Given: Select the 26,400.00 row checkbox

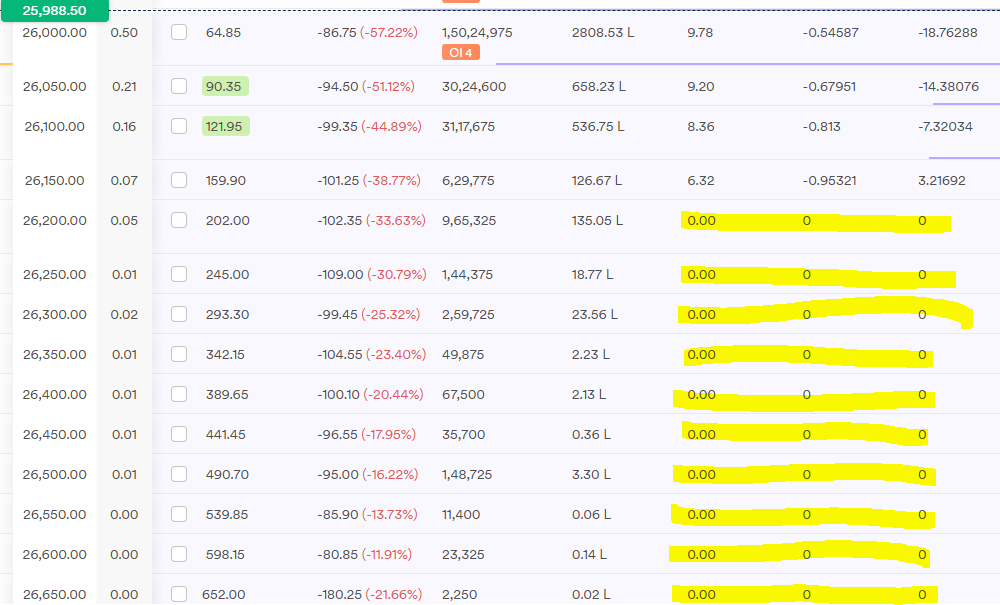Looking at the screenshot, I should point(179,394).
